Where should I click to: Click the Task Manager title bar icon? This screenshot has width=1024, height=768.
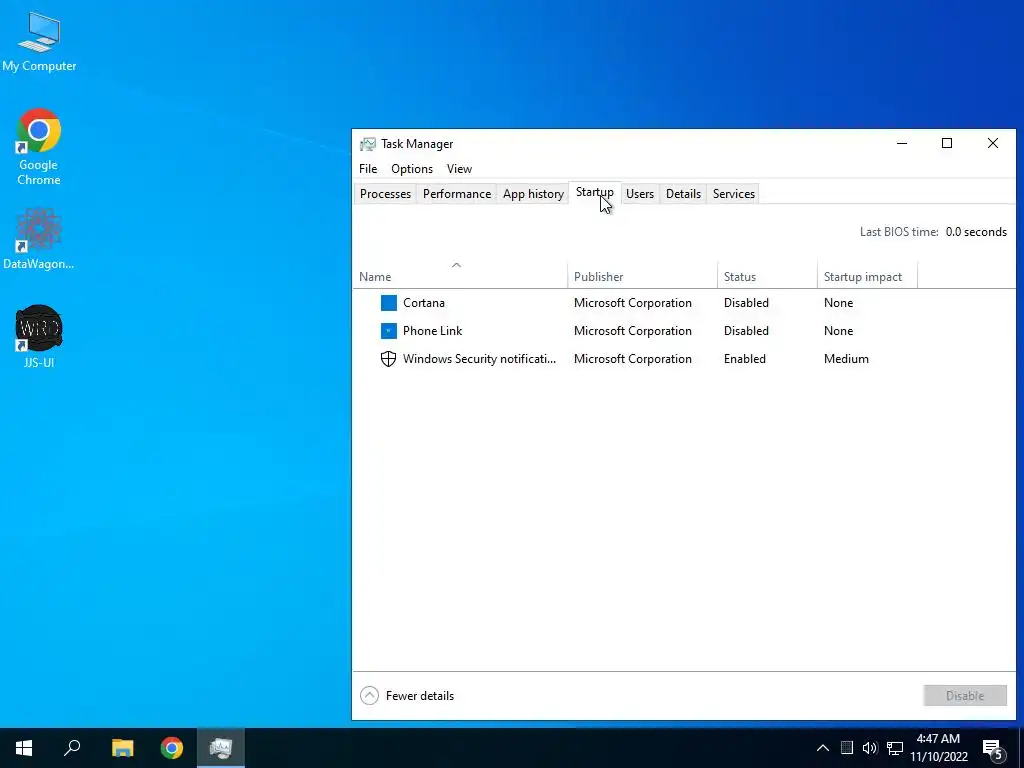click(x=368, y=144)
